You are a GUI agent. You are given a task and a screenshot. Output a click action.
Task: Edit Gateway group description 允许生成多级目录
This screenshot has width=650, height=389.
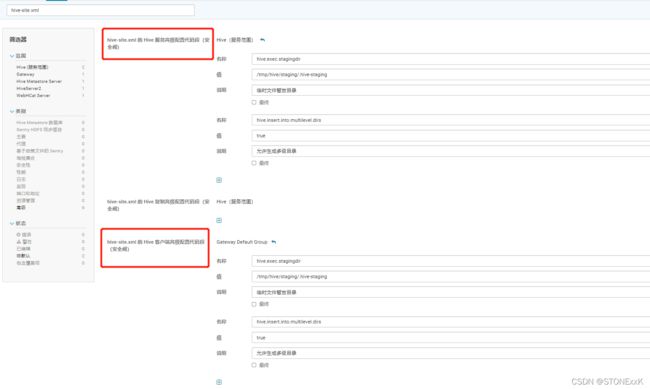(x=451, y=353)
